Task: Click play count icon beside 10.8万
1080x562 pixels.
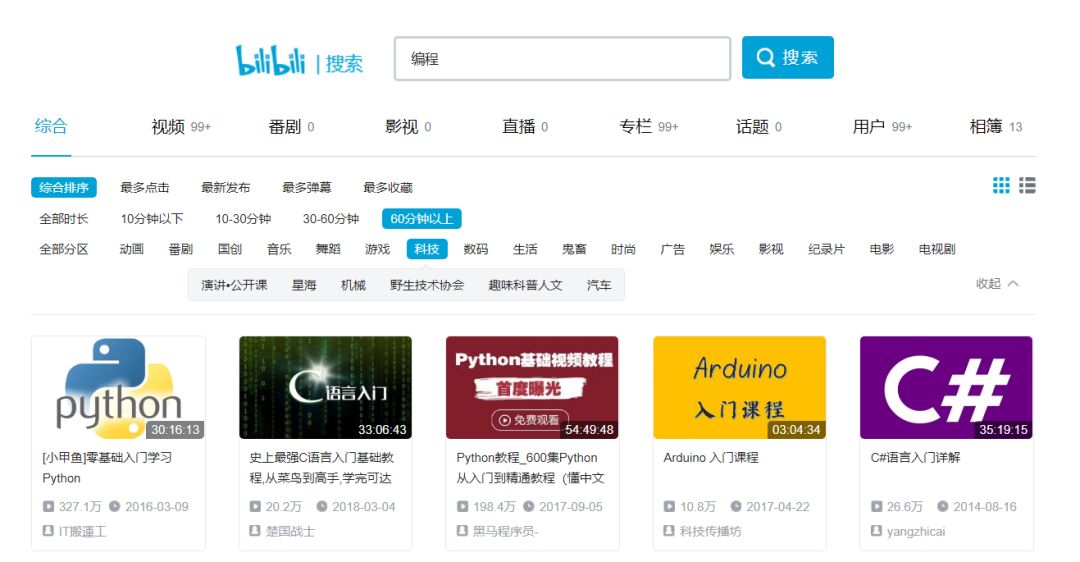Action: 669,506
